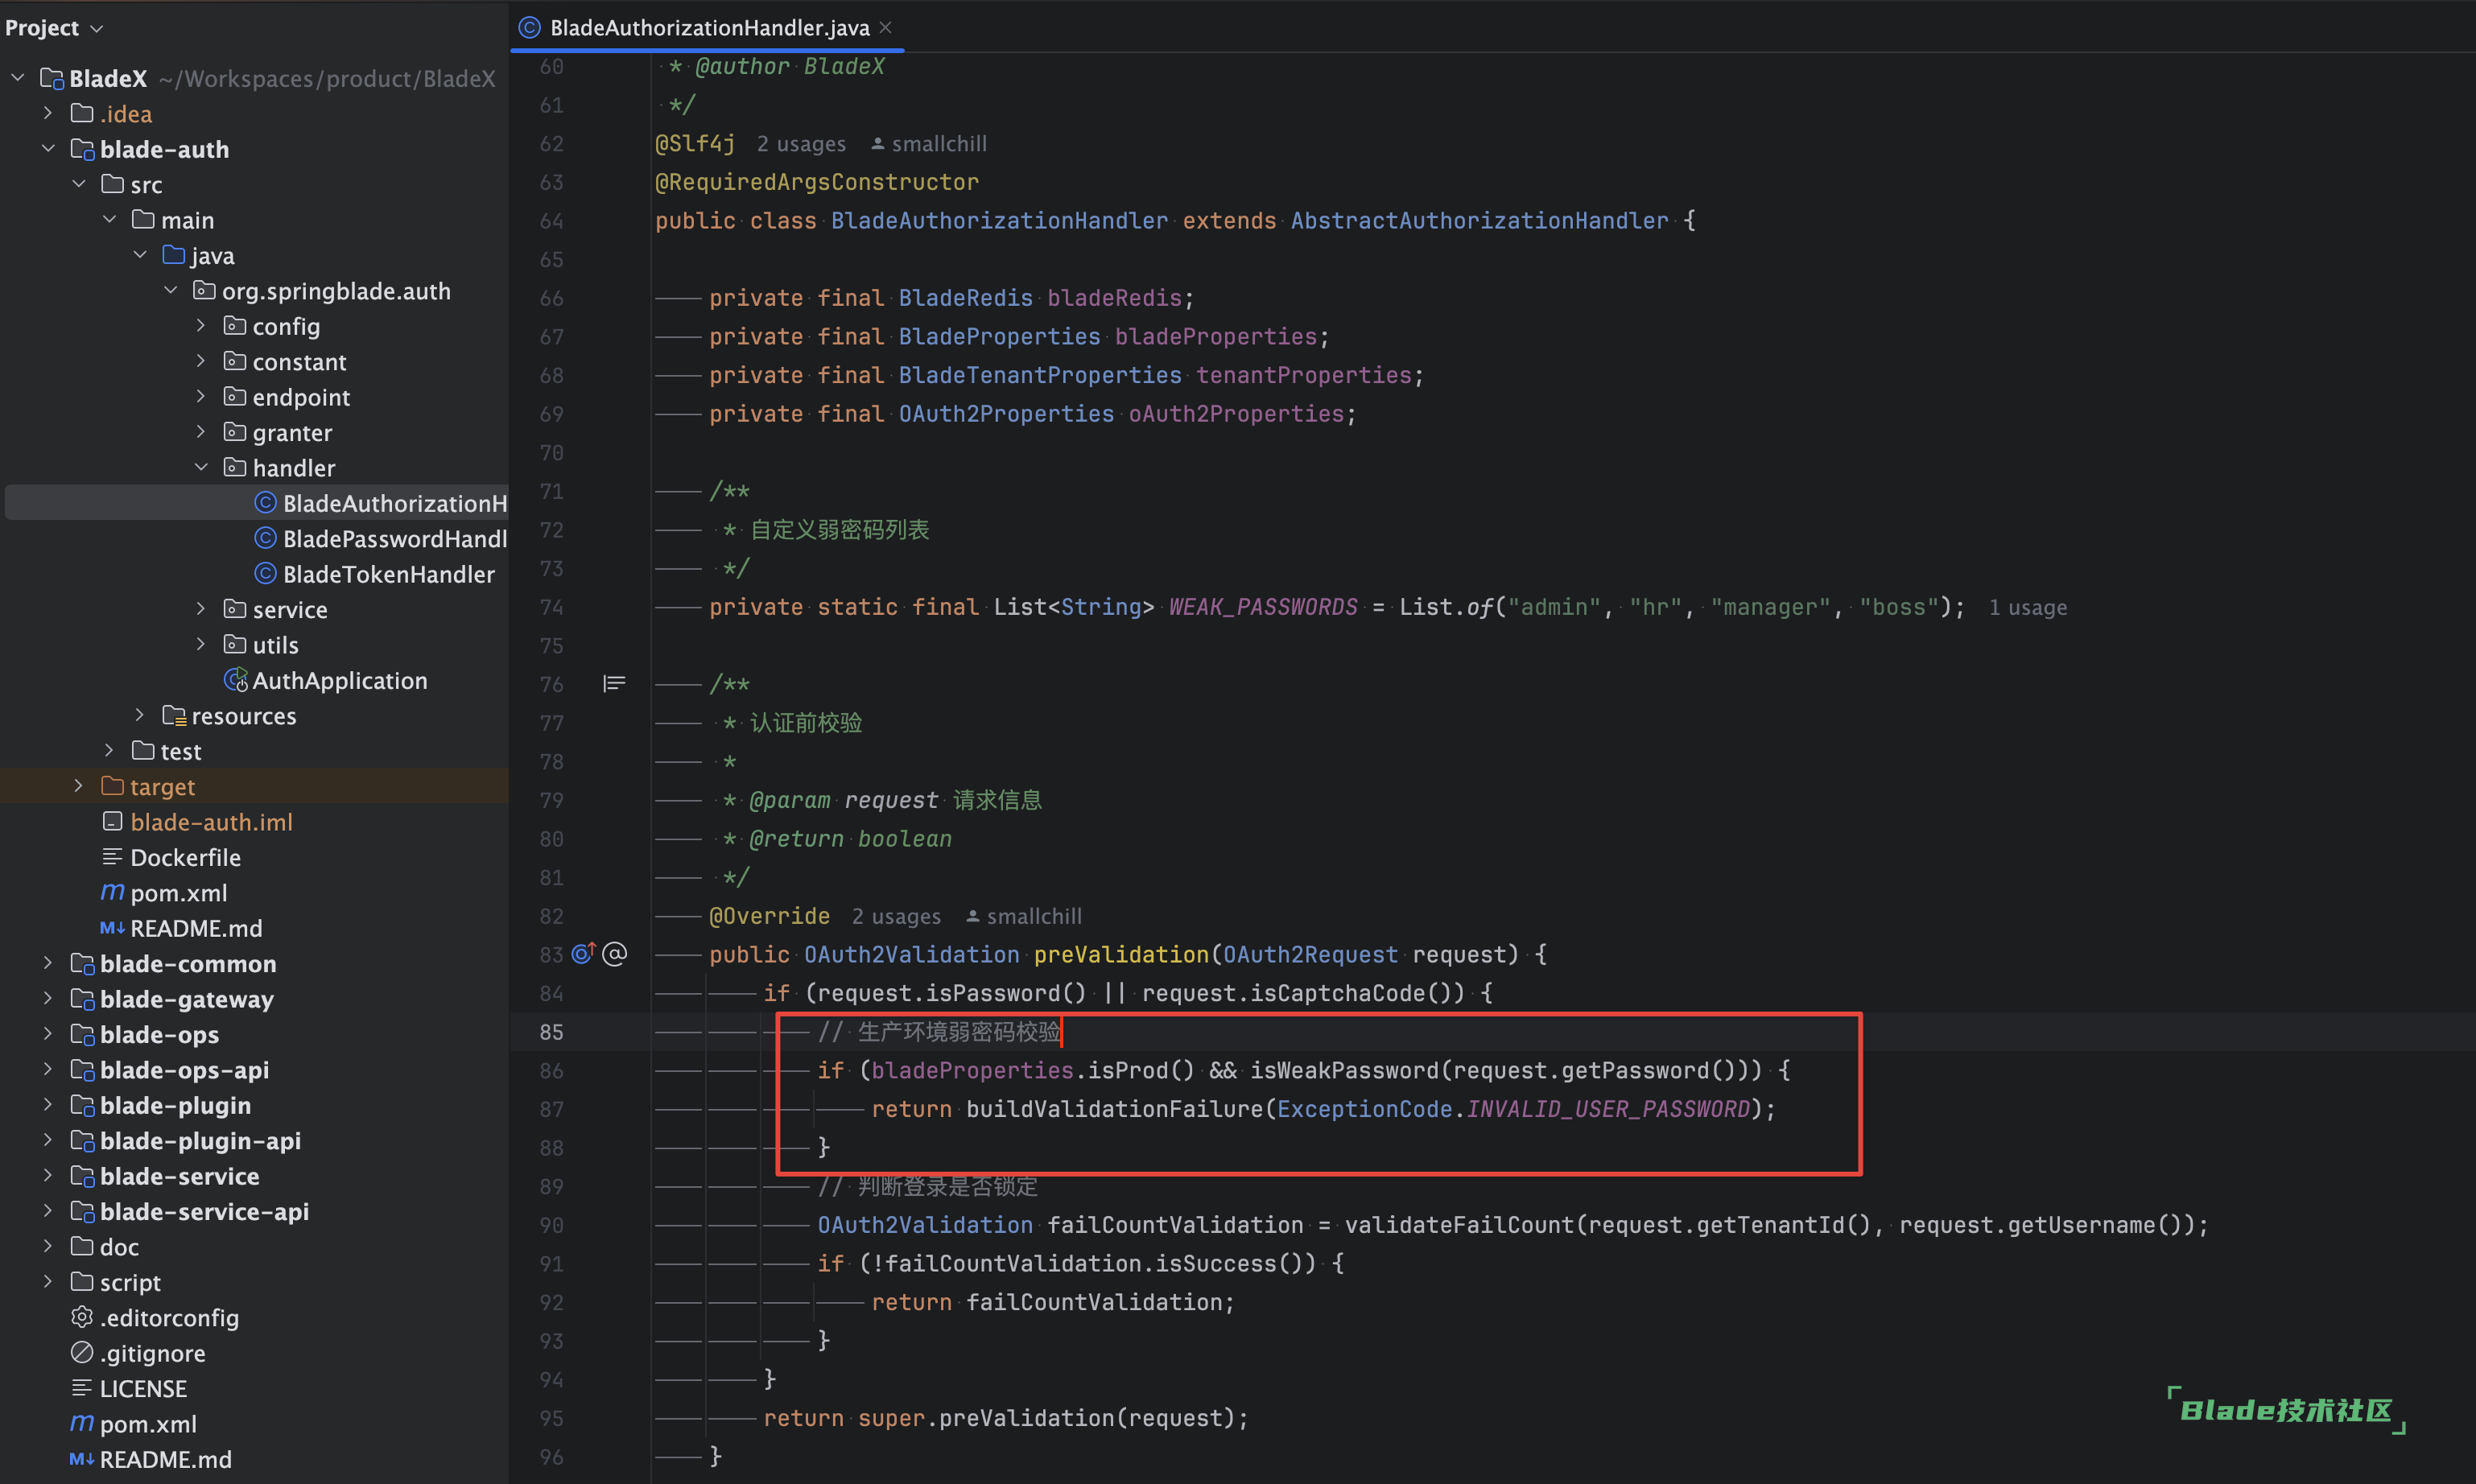Expand the test folder

109,750
